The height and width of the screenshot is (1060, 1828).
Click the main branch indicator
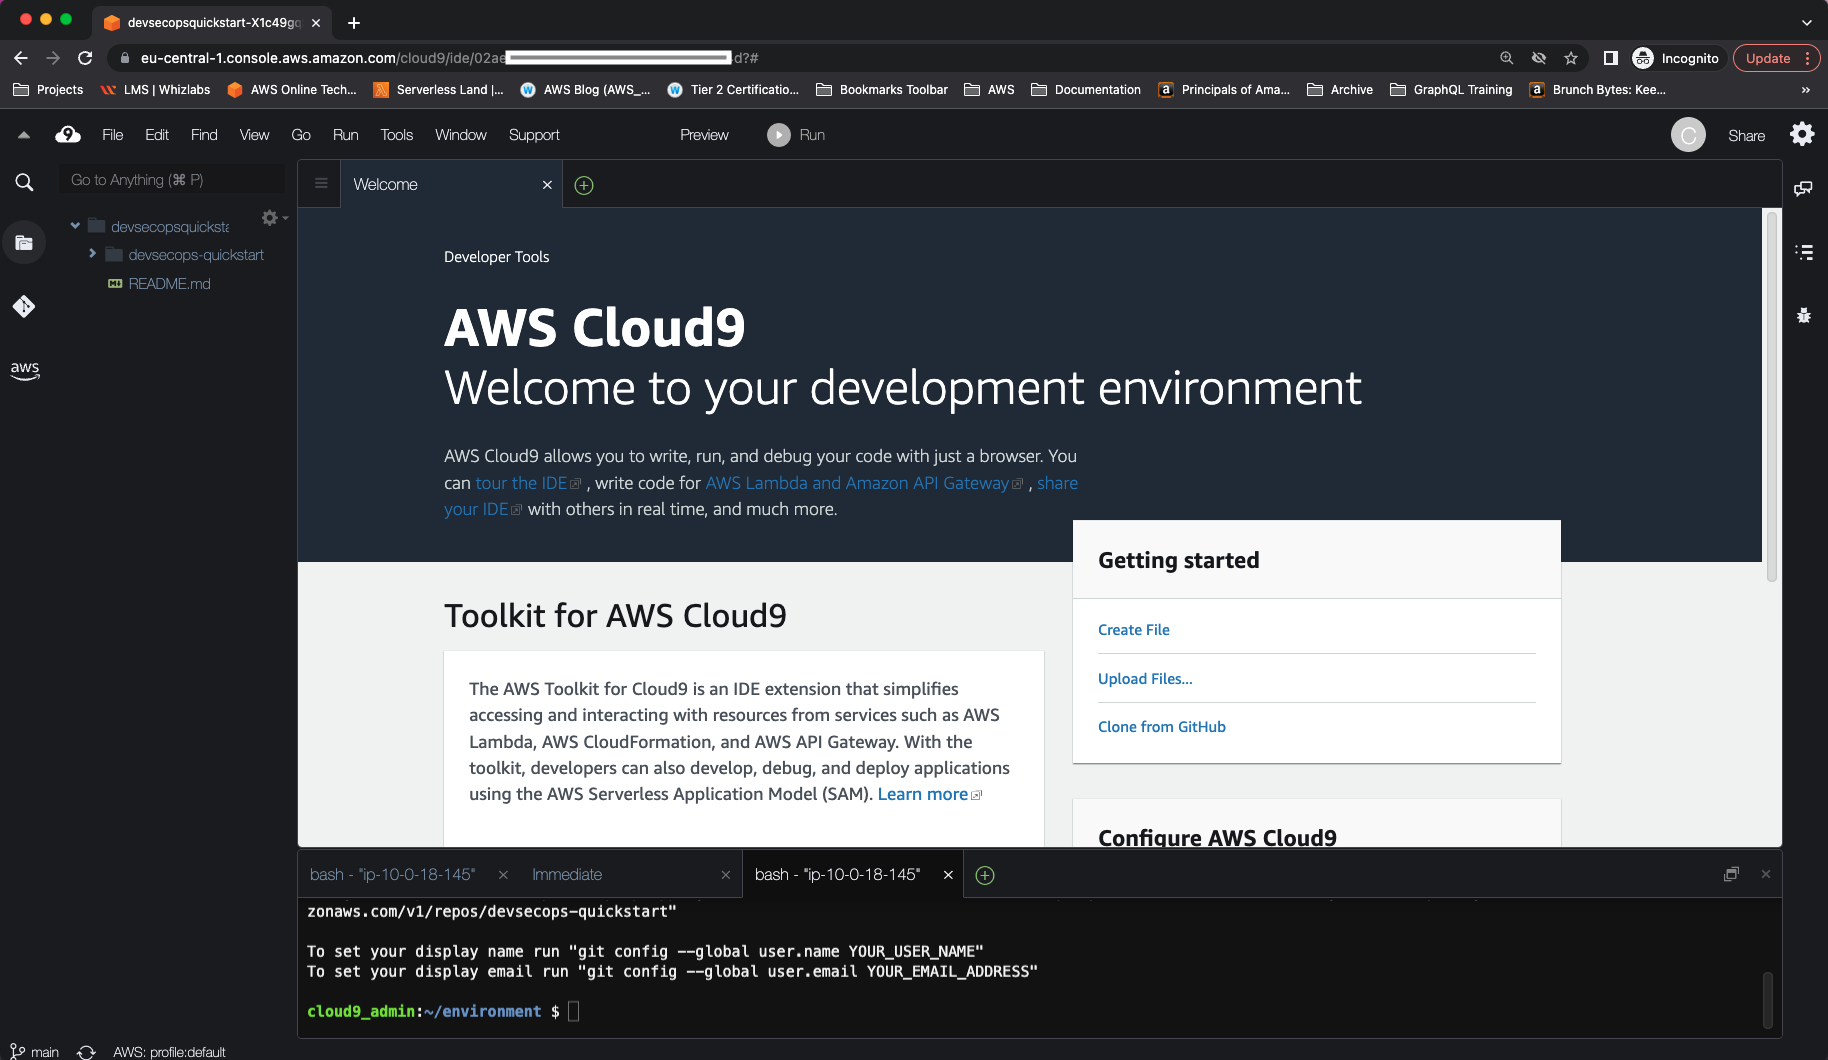35,1052
